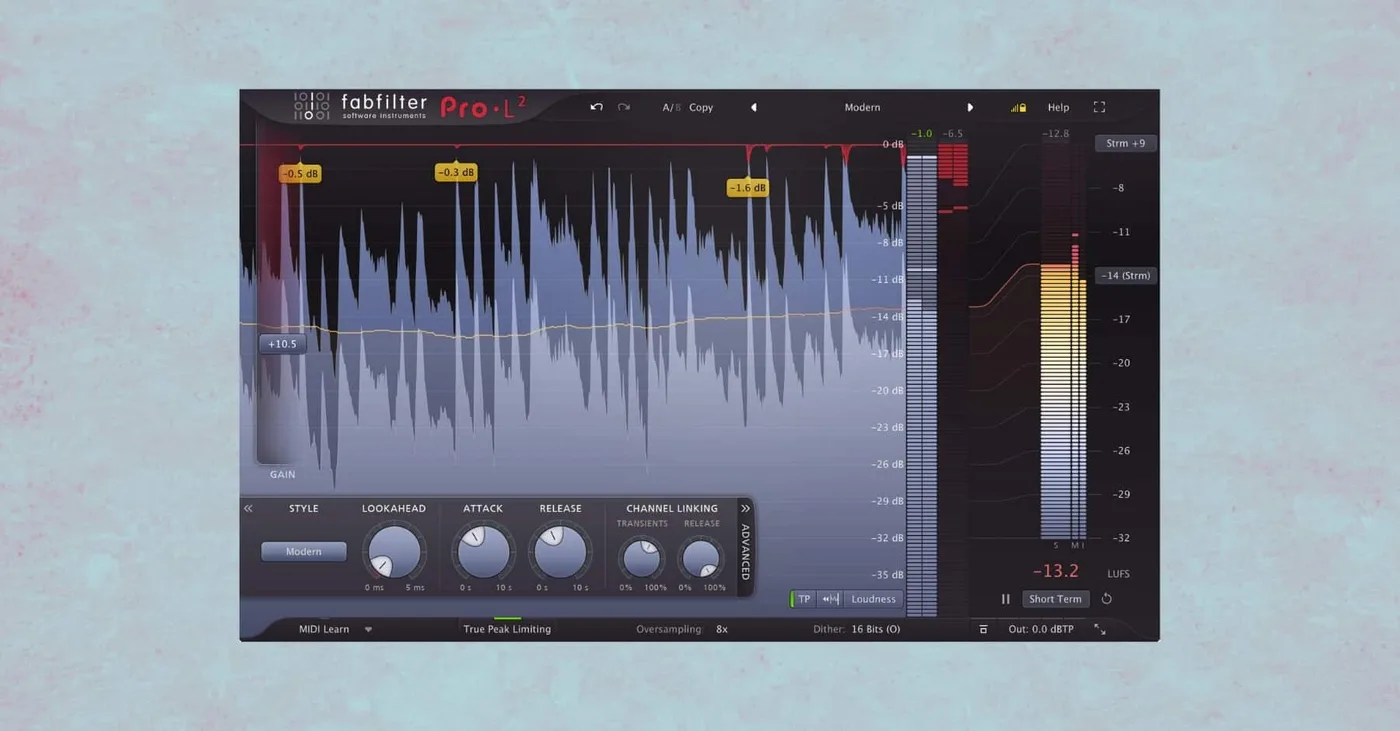Toggle True Peak Limiting
The width and height of the screenshot is (1400, 731).
507,629
